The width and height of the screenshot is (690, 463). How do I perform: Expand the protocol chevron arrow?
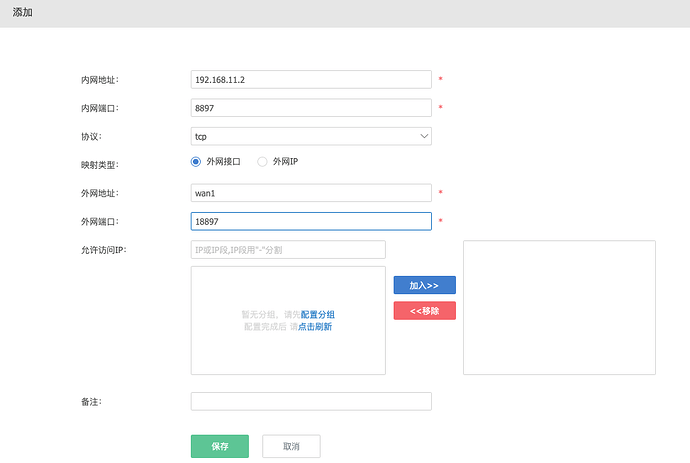click(x=424, y=136)
